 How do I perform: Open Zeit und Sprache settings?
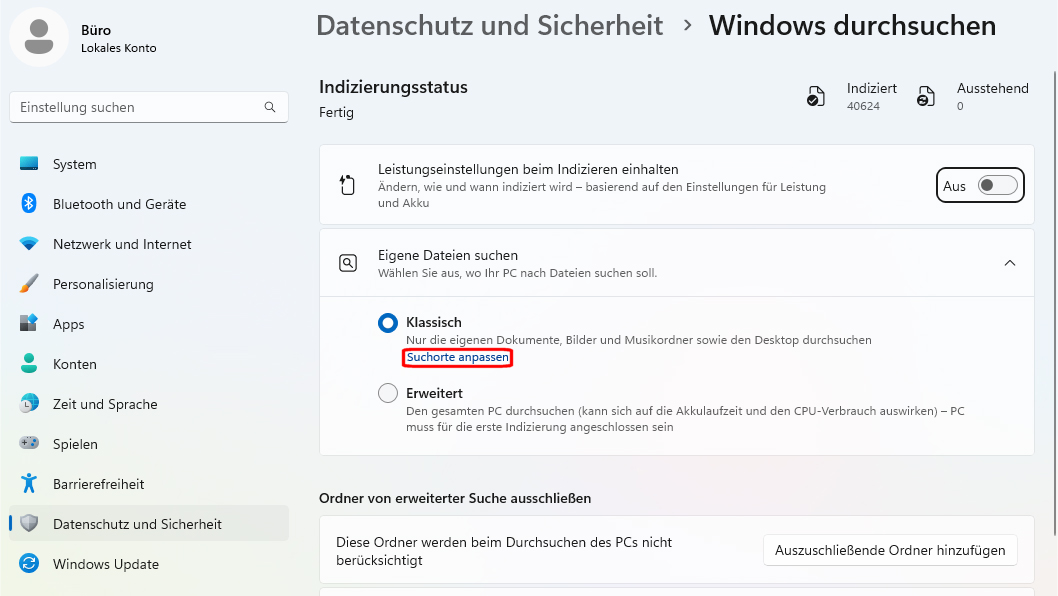coord(149,404)
